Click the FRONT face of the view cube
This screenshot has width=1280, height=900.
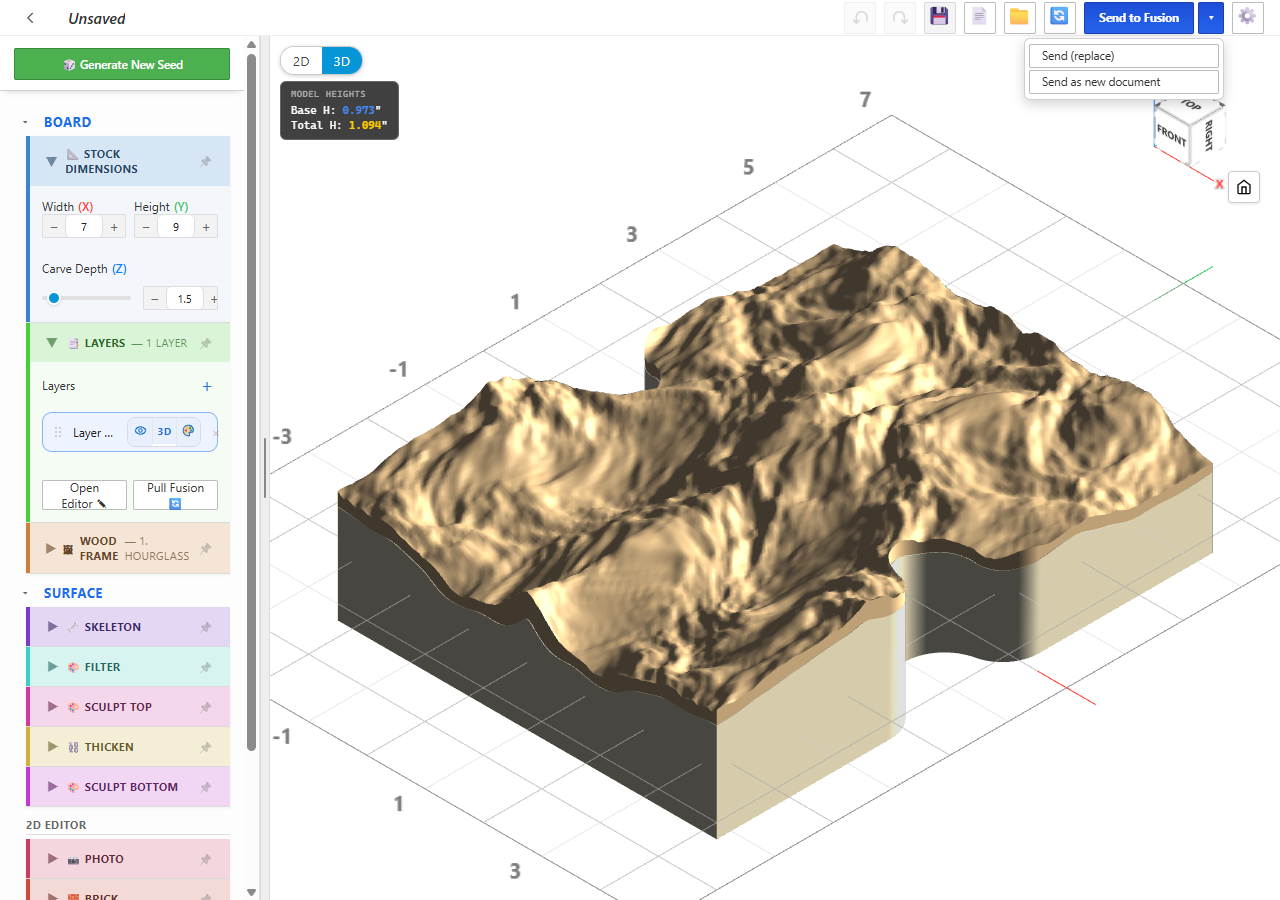click(1171, 134)
